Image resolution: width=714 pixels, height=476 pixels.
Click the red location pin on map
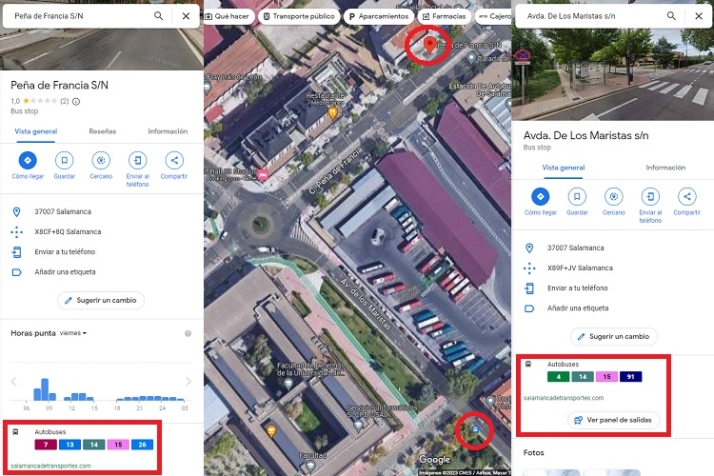(430, 43)
